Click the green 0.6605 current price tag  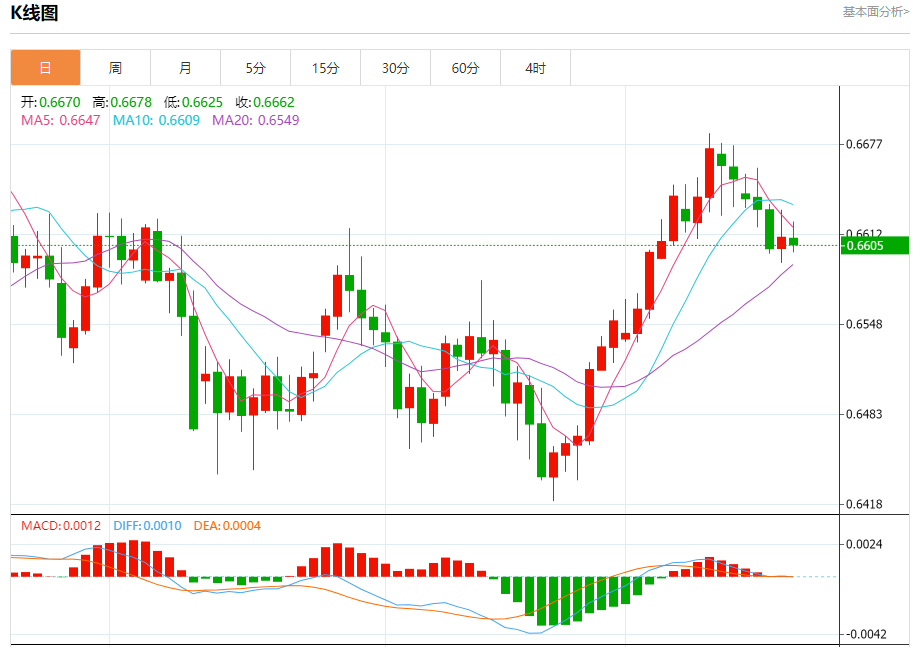point(875,246)
